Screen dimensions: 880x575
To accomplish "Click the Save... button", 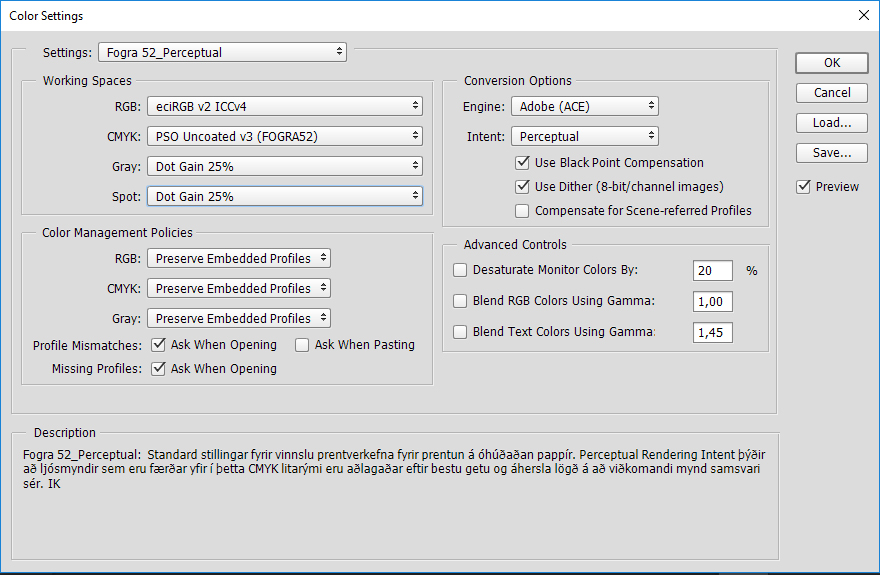I will [x=831, y=153].
